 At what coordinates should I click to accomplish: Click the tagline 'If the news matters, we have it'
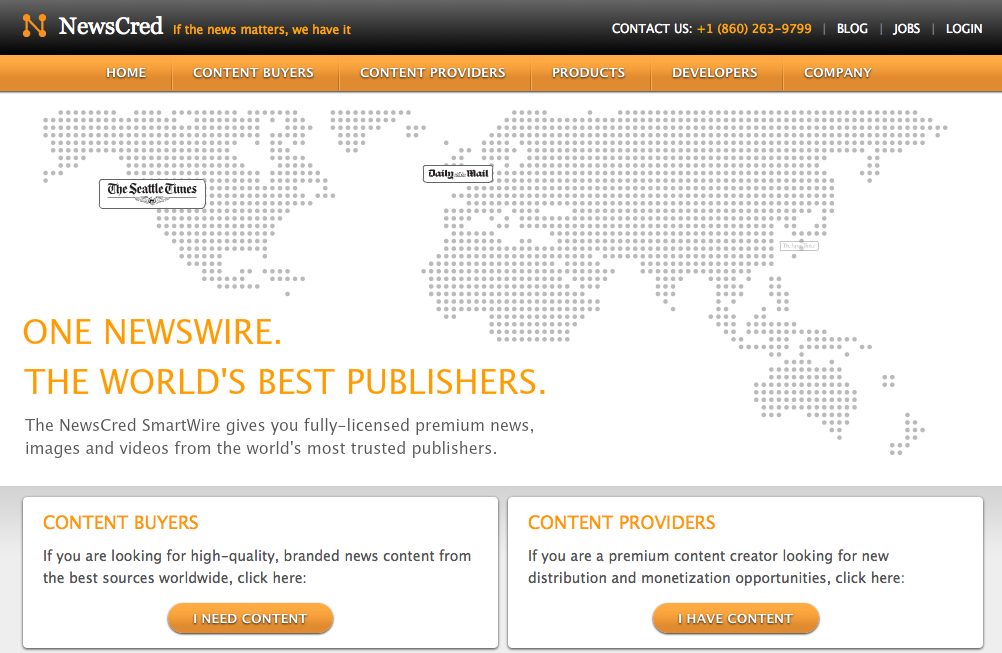pos(262,29)
